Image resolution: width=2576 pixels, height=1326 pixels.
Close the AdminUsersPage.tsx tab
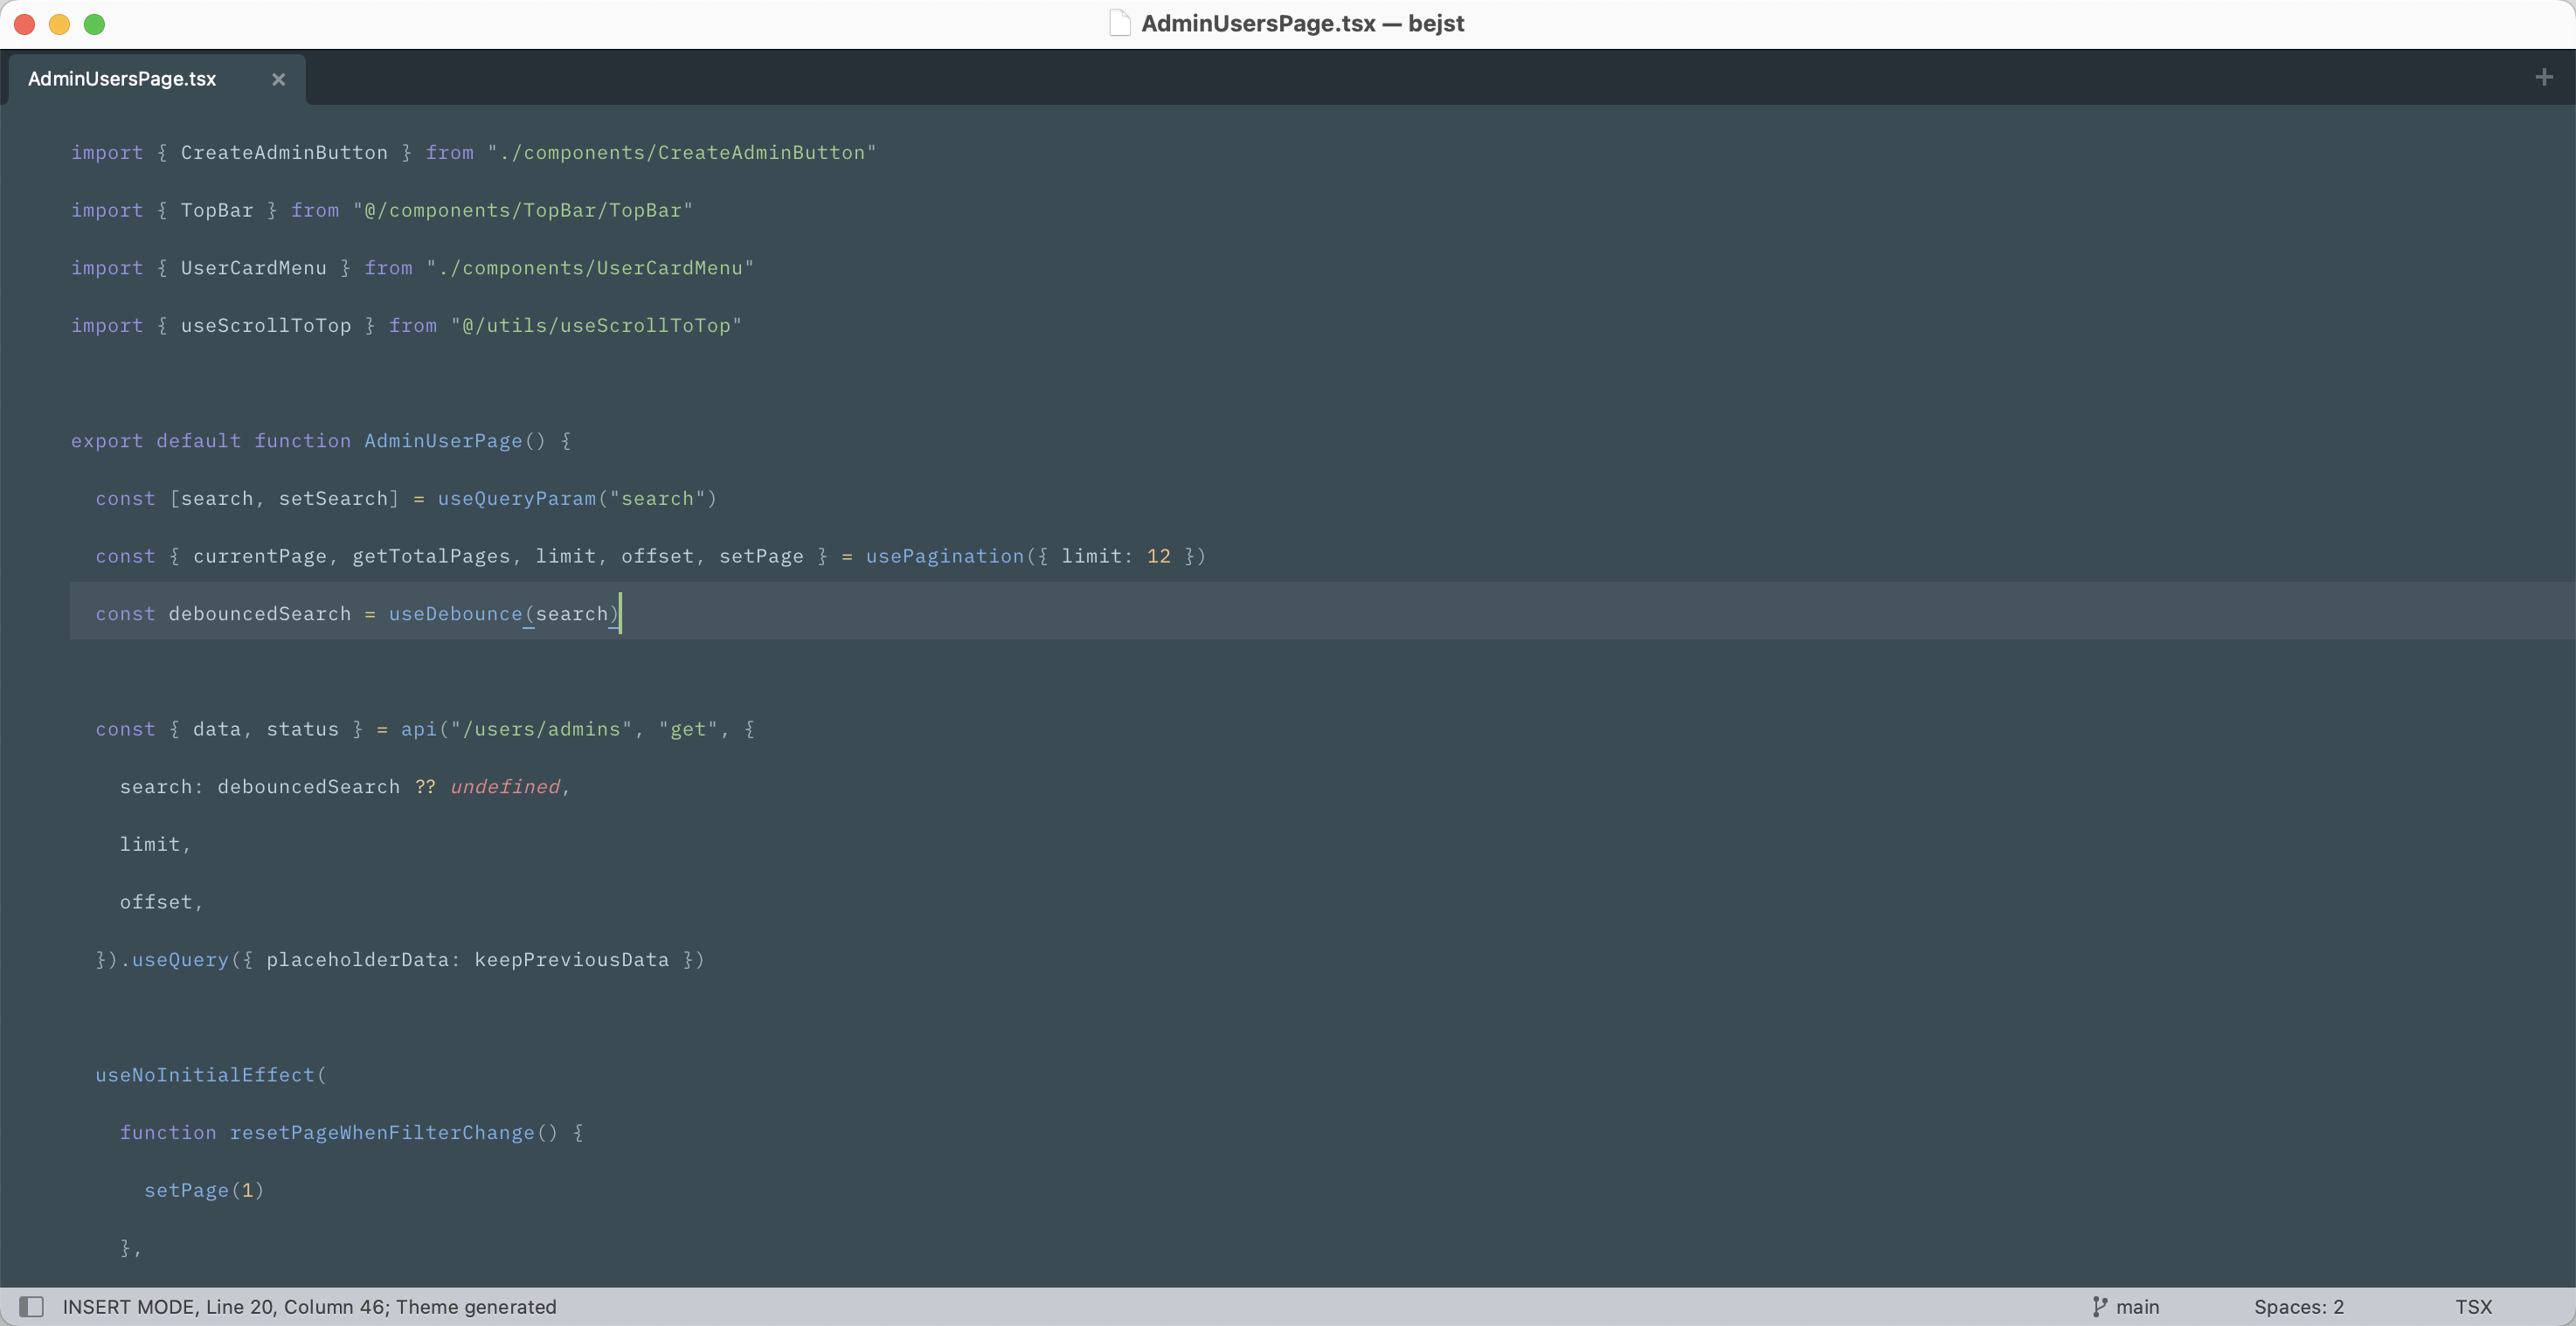279,79
